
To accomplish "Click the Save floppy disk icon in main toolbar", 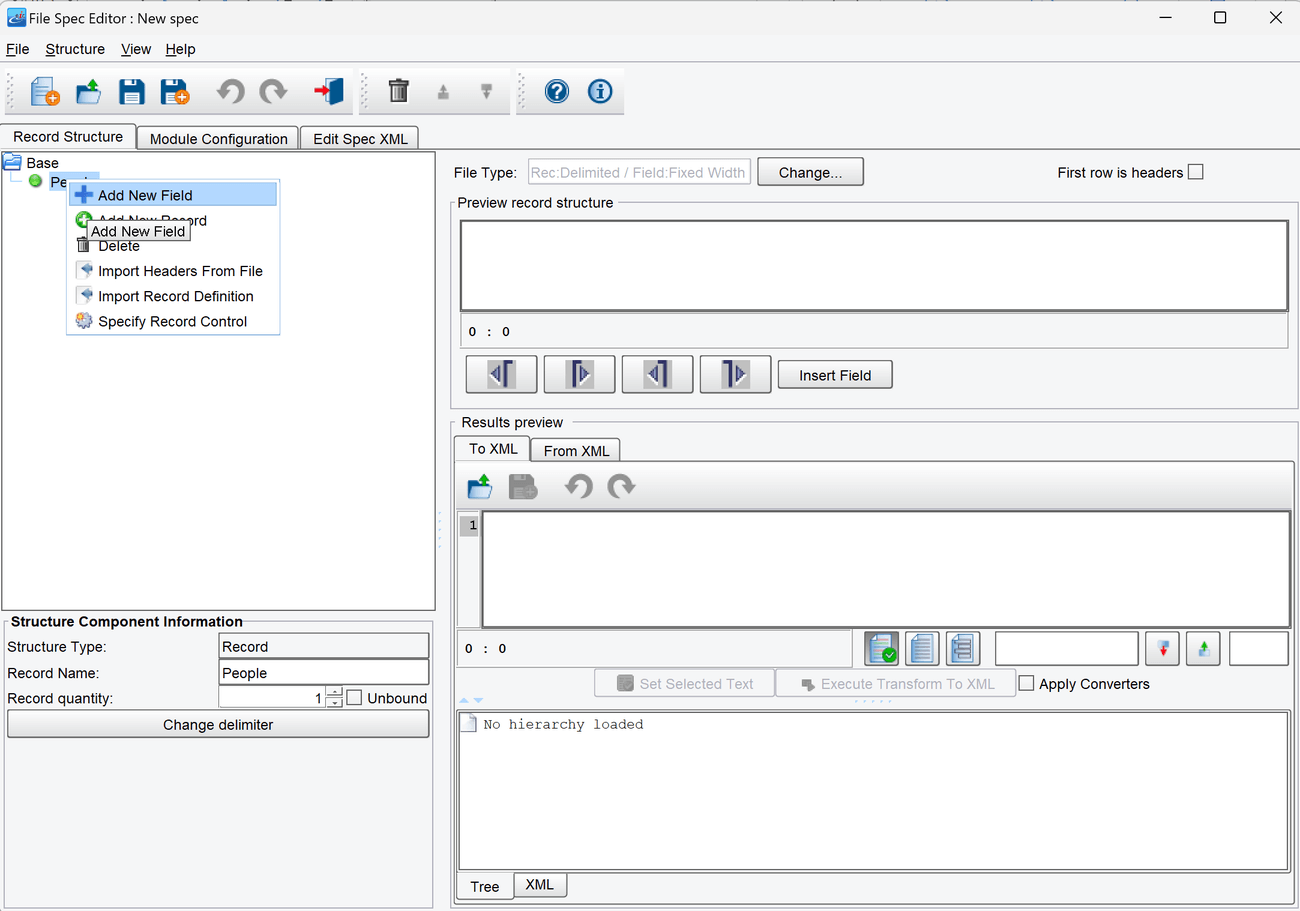I will point(132,92).
